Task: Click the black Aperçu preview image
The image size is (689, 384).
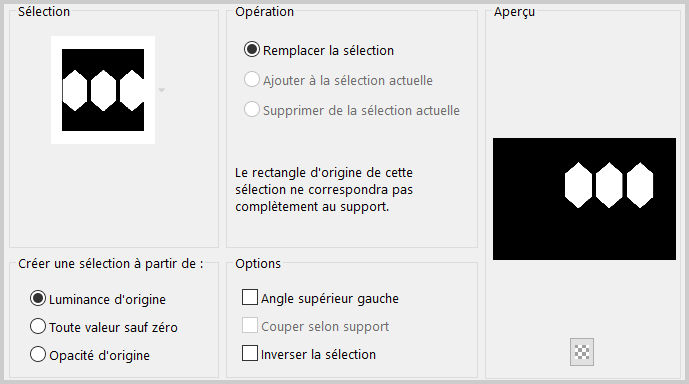Action: coord(584,199)
